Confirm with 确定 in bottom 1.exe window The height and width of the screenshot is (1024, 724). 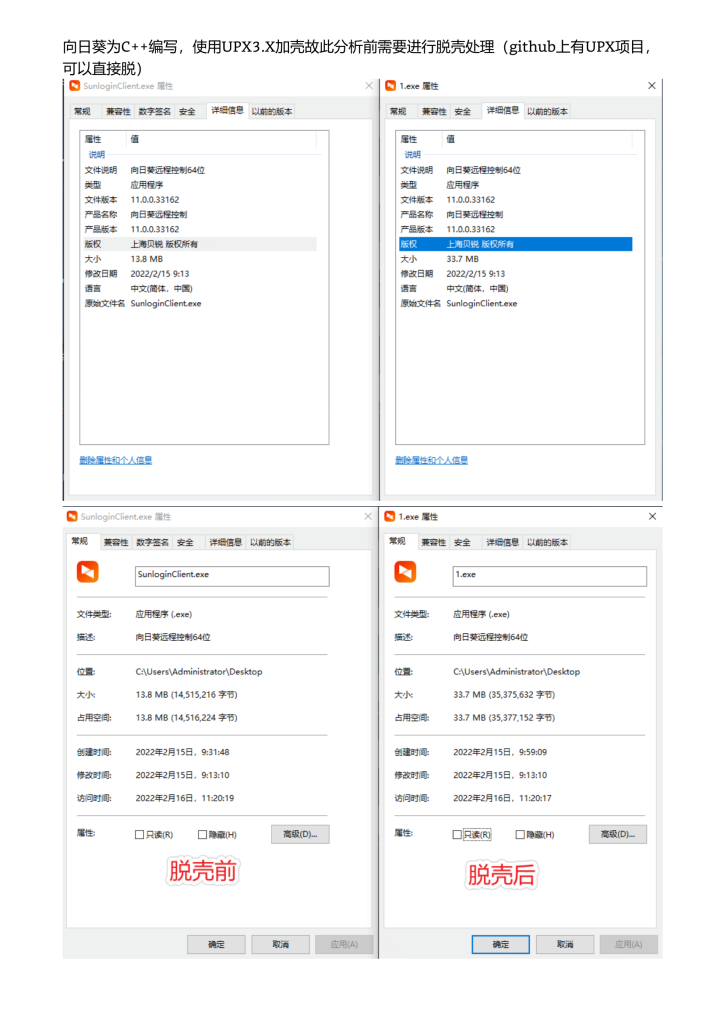(501, 944)
